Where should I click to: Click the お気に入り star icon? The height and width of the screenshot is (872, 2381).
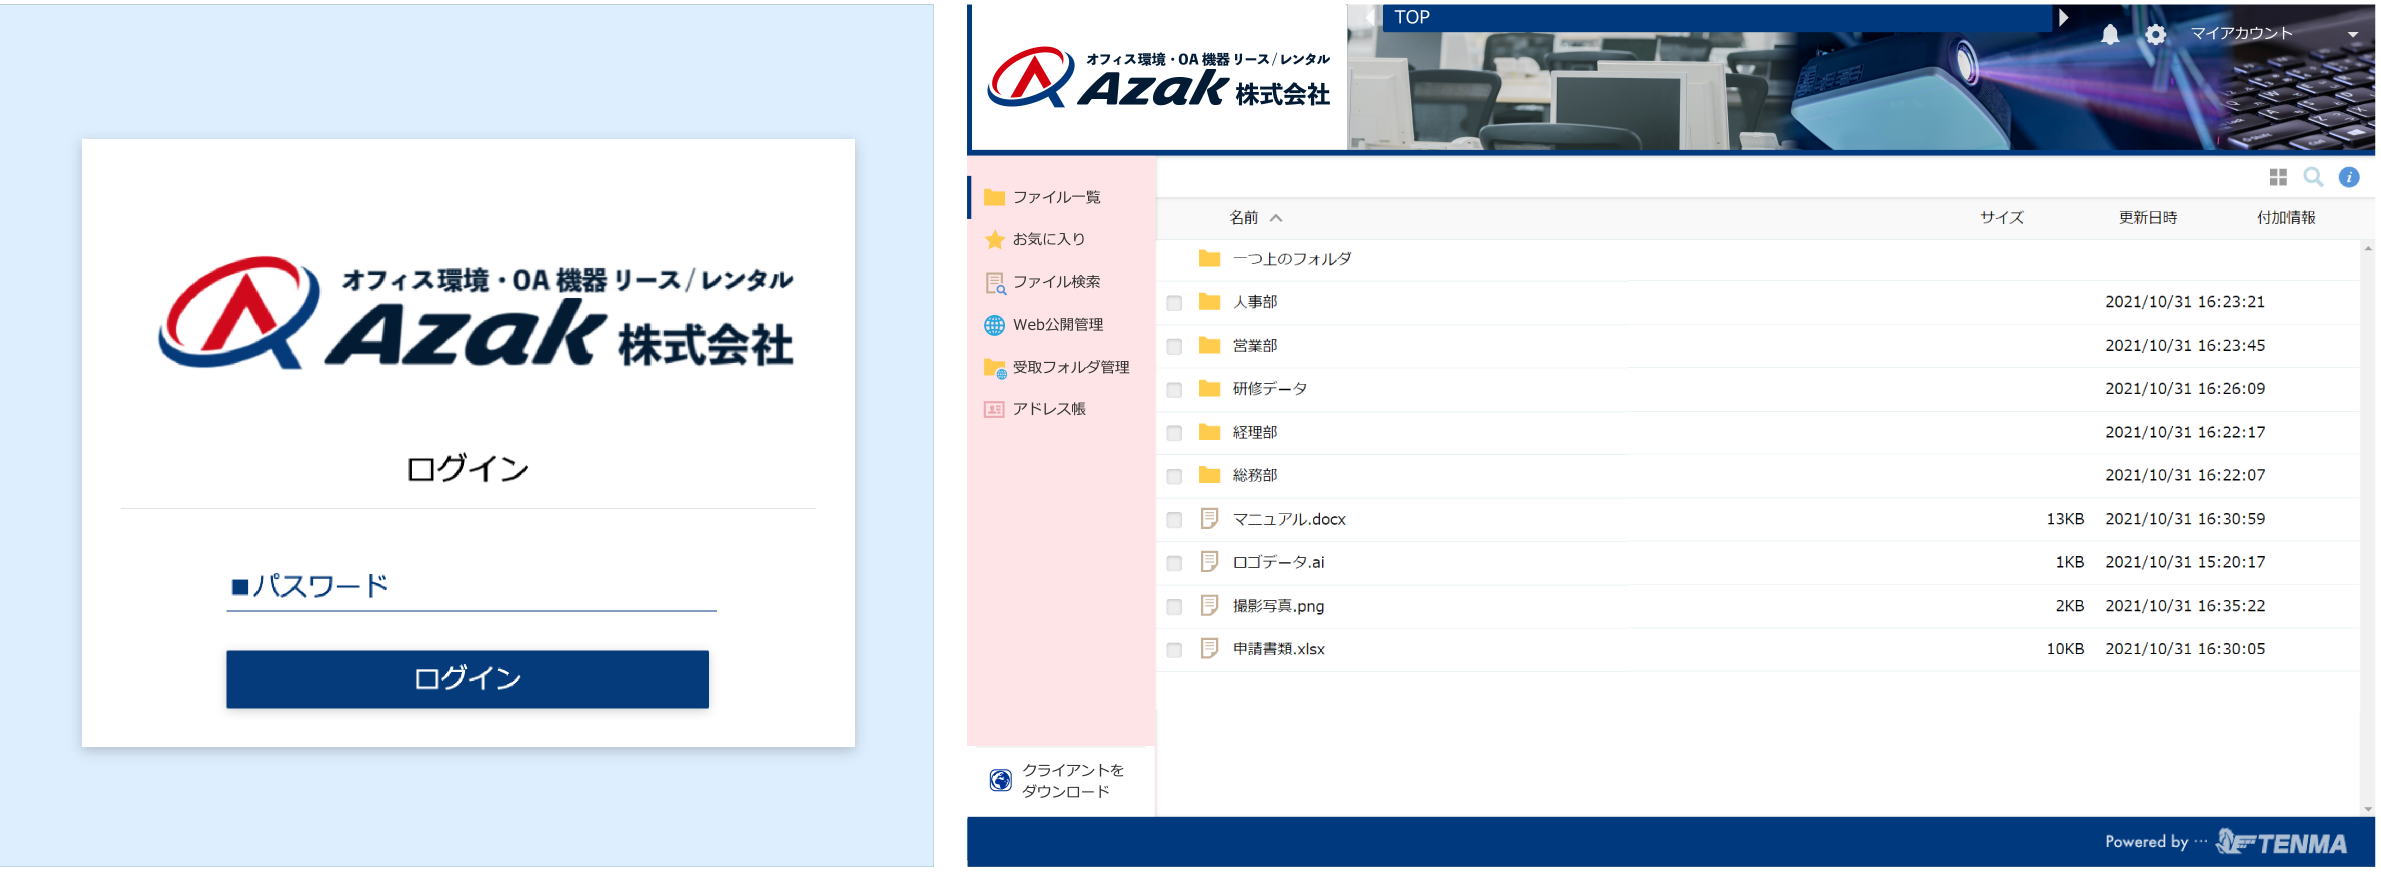tap(994, 239)
